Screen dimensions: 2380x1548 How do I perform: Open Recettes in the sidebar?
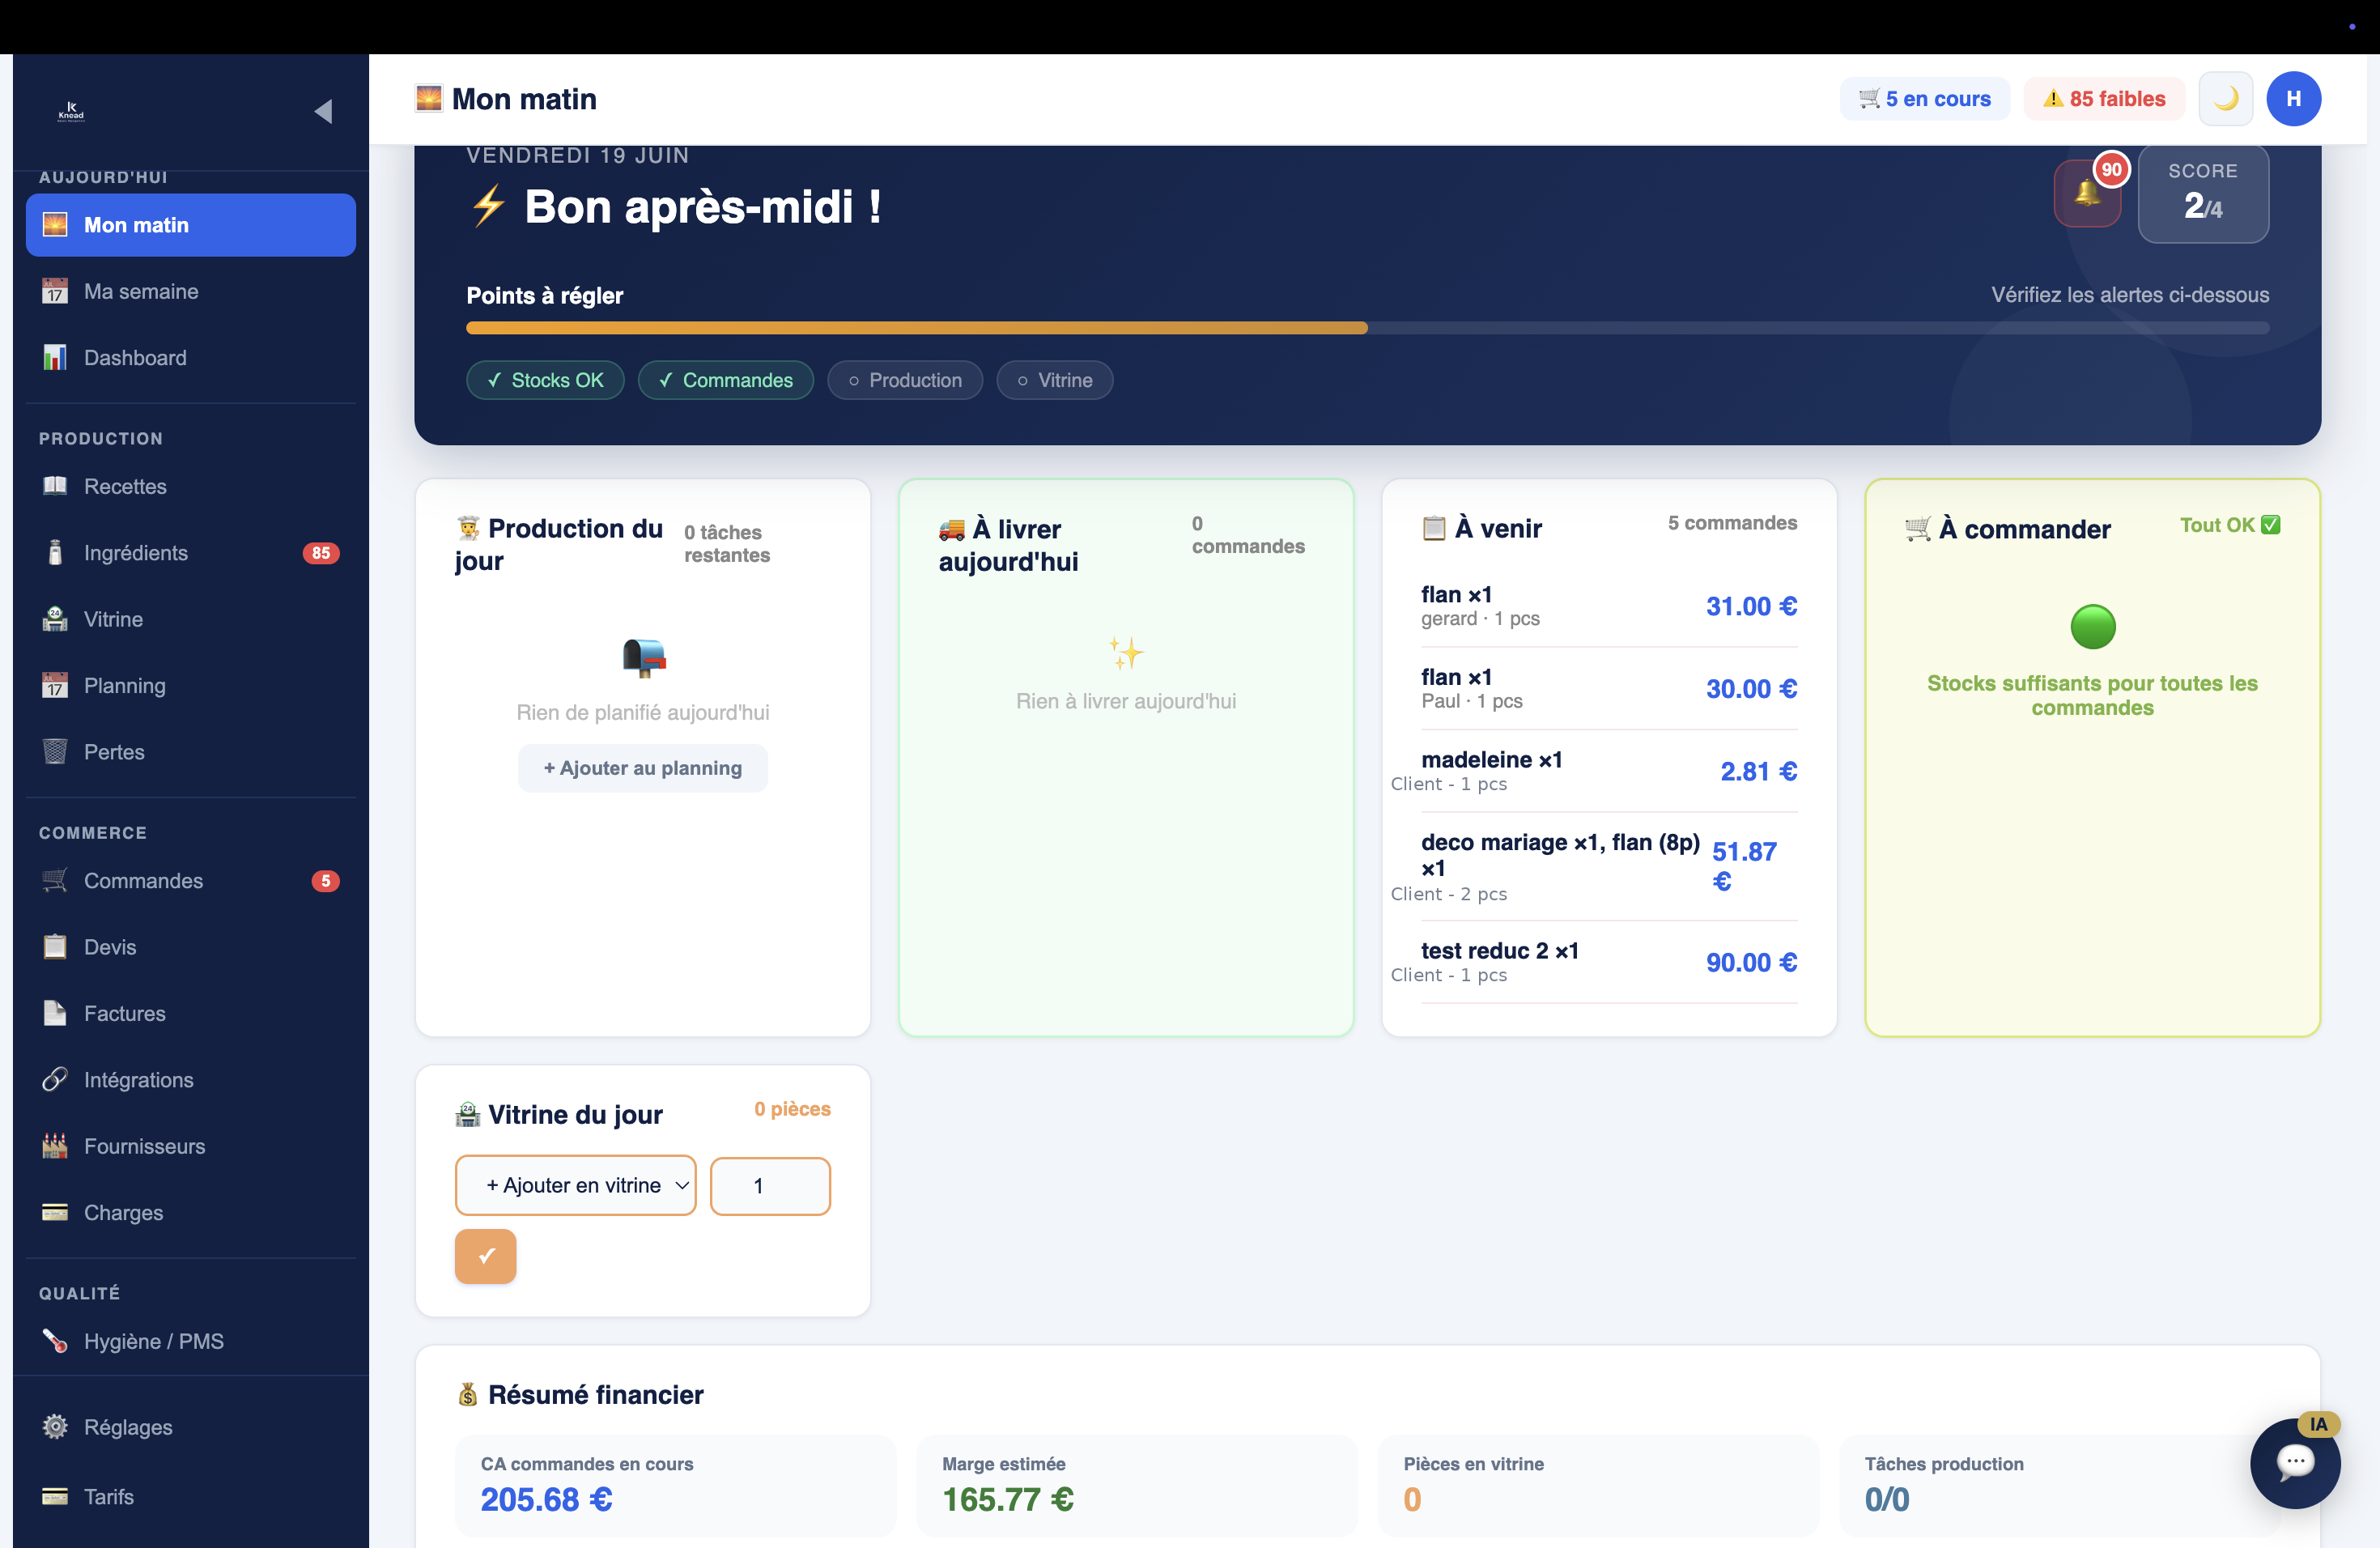(x=191, y=486)
